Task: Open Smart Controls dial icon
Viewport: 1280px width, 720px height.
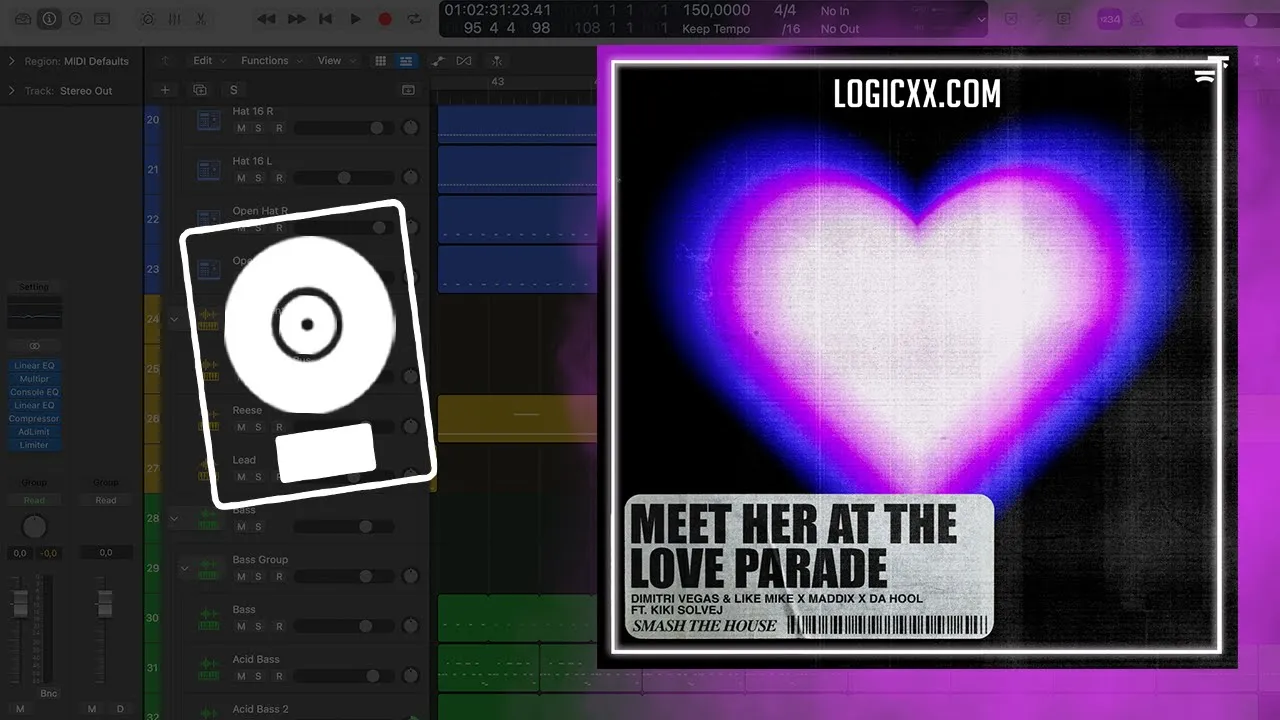Action: [148, 19]
